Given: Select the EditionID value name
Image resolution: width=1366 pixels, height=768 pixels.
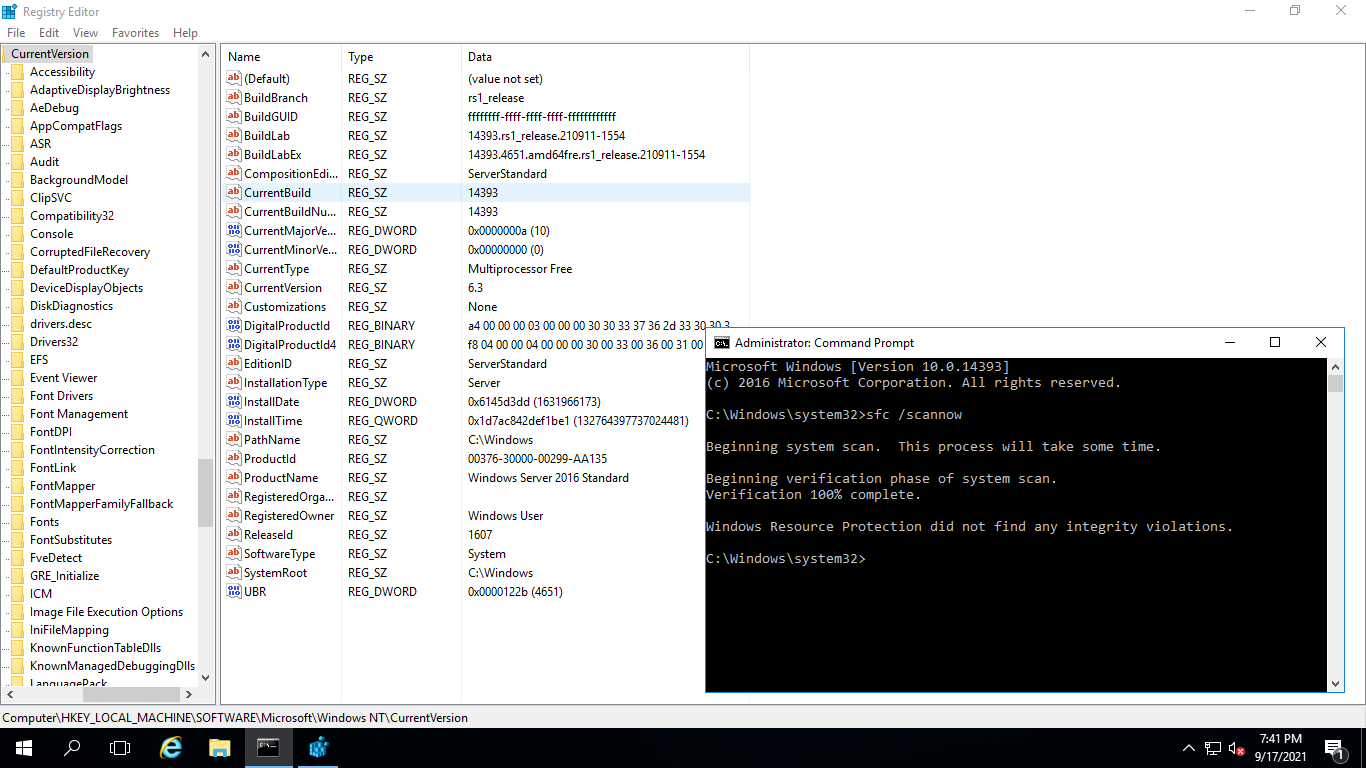Looking at the screenshot, I should (x=268, y=364).
